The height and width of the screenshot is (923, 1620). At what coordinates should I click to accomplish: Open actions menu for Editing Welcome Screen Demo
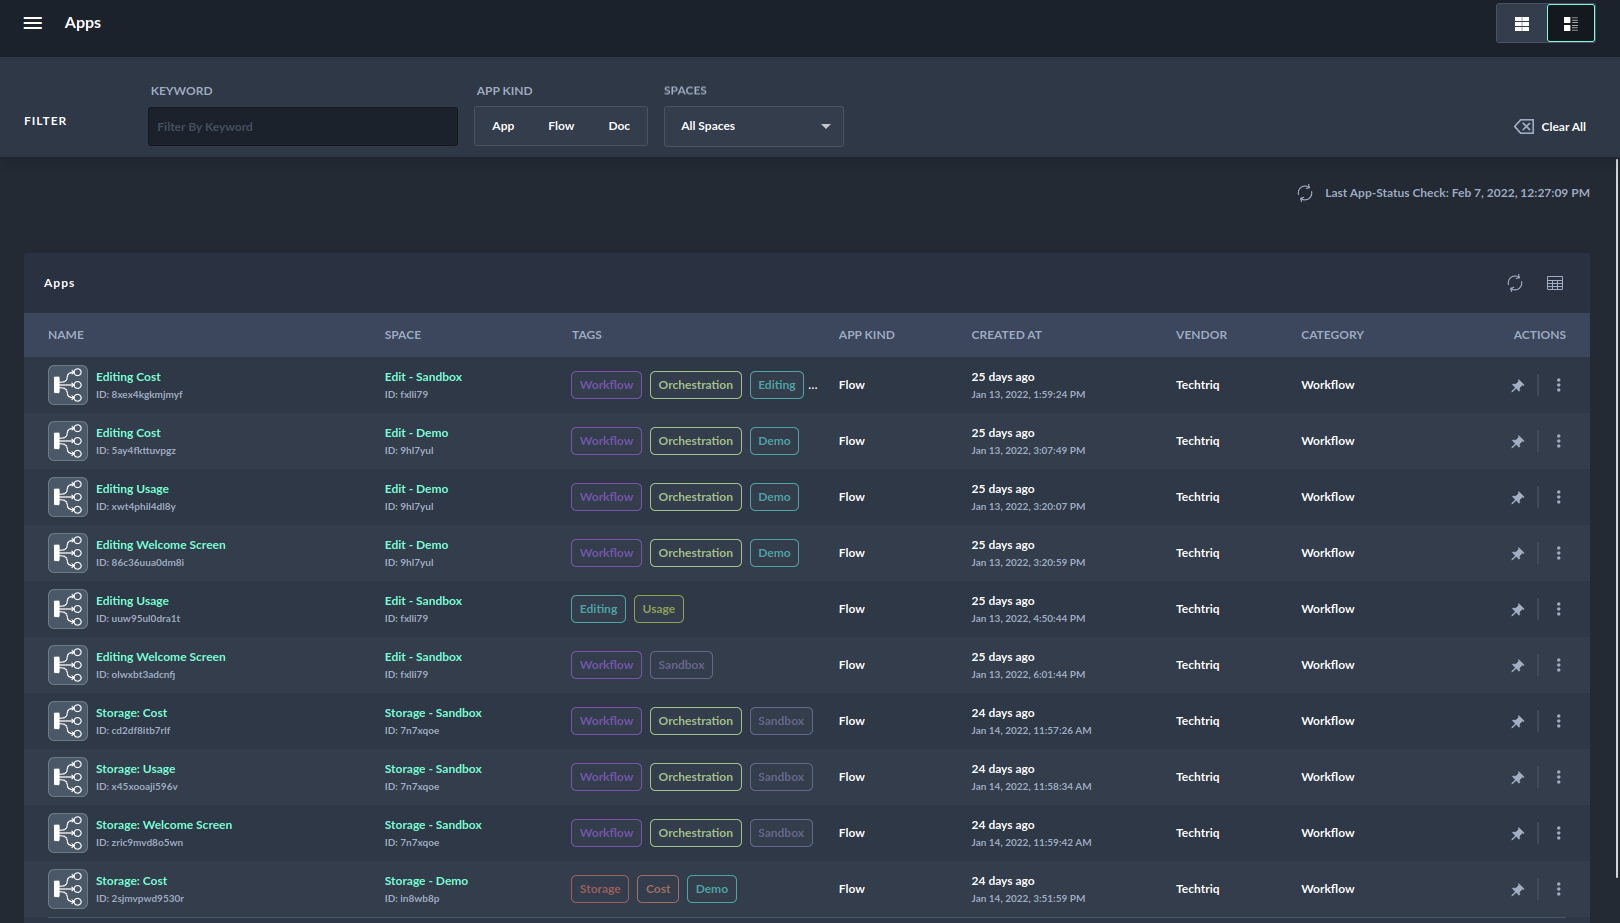tap(1558, 553)
